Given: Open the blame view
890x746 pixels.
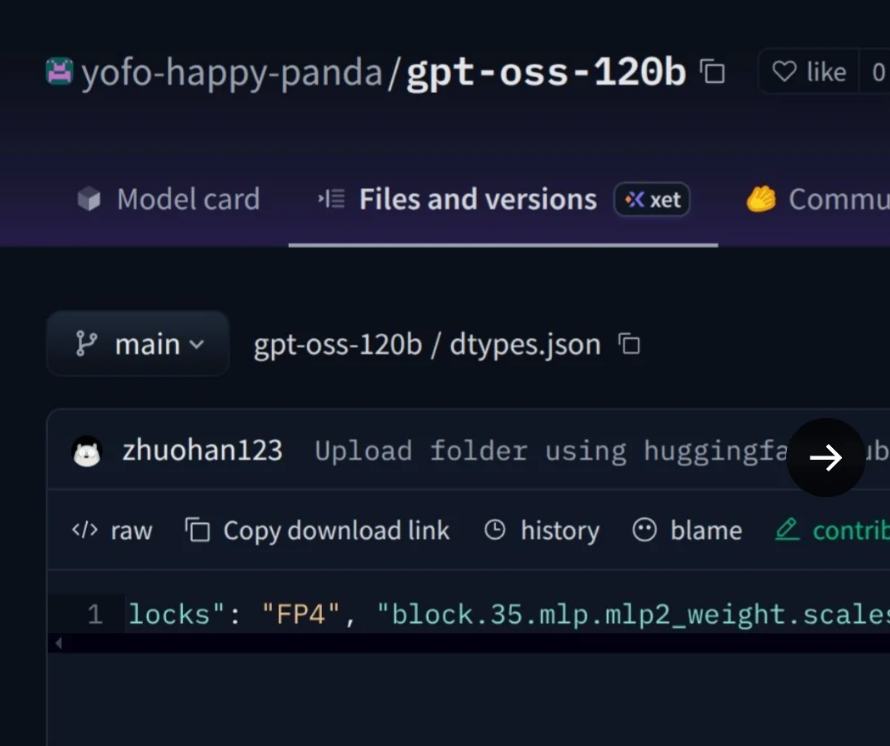Looking at the screenshot, I should click(687, 530).
